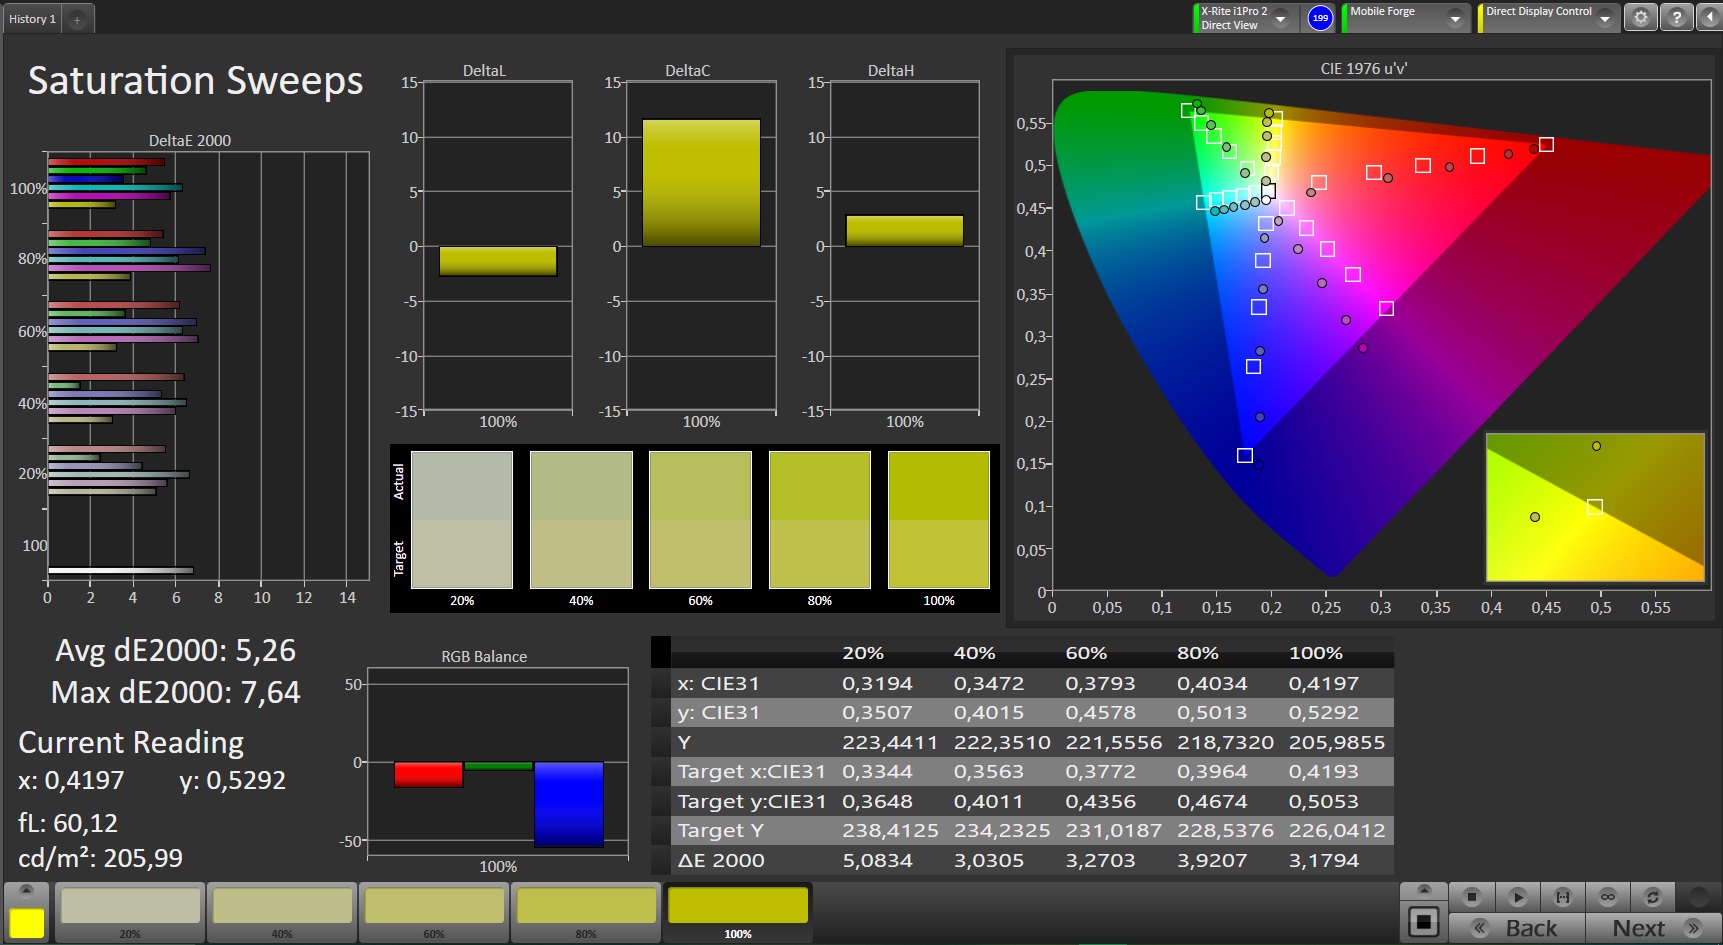The image size is (1723, 945).
Task: Select the yellow color swatch at bottom left
Action: [27, 923]
